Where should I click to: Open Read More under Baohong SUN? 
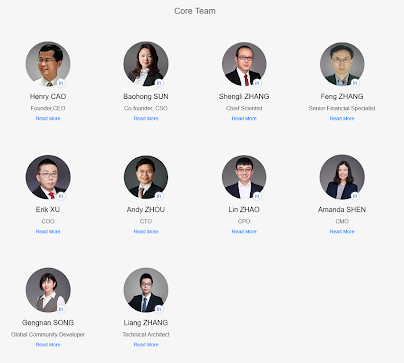click(146, 118)
